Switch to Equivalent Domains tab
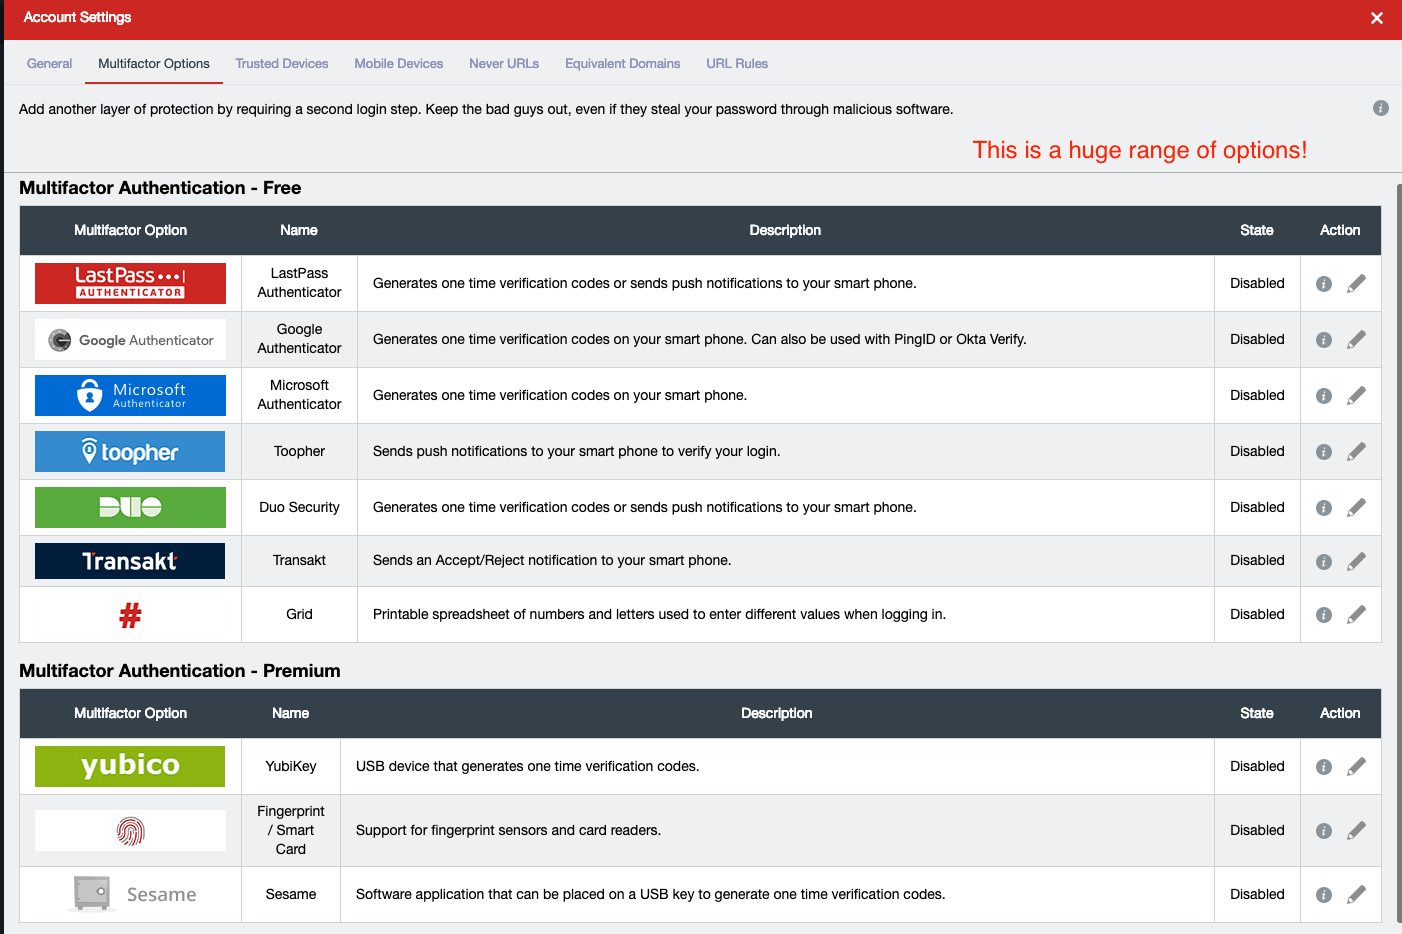 [x=622, y=63]
